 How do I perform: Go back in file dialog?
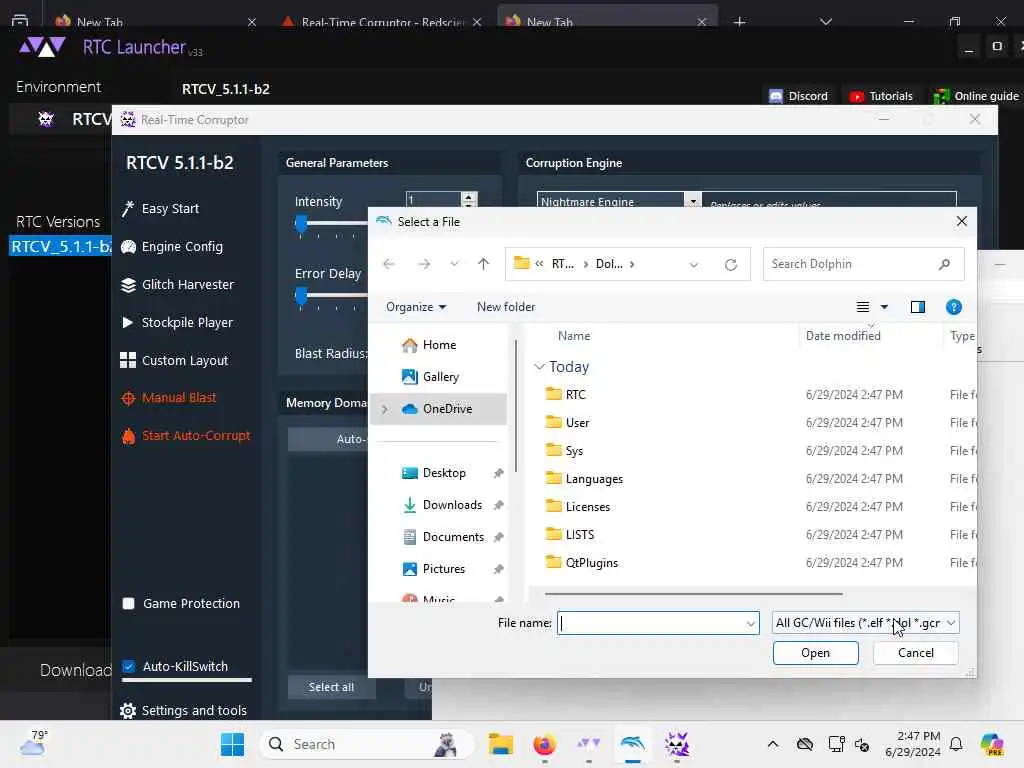[x=389, y=264]
